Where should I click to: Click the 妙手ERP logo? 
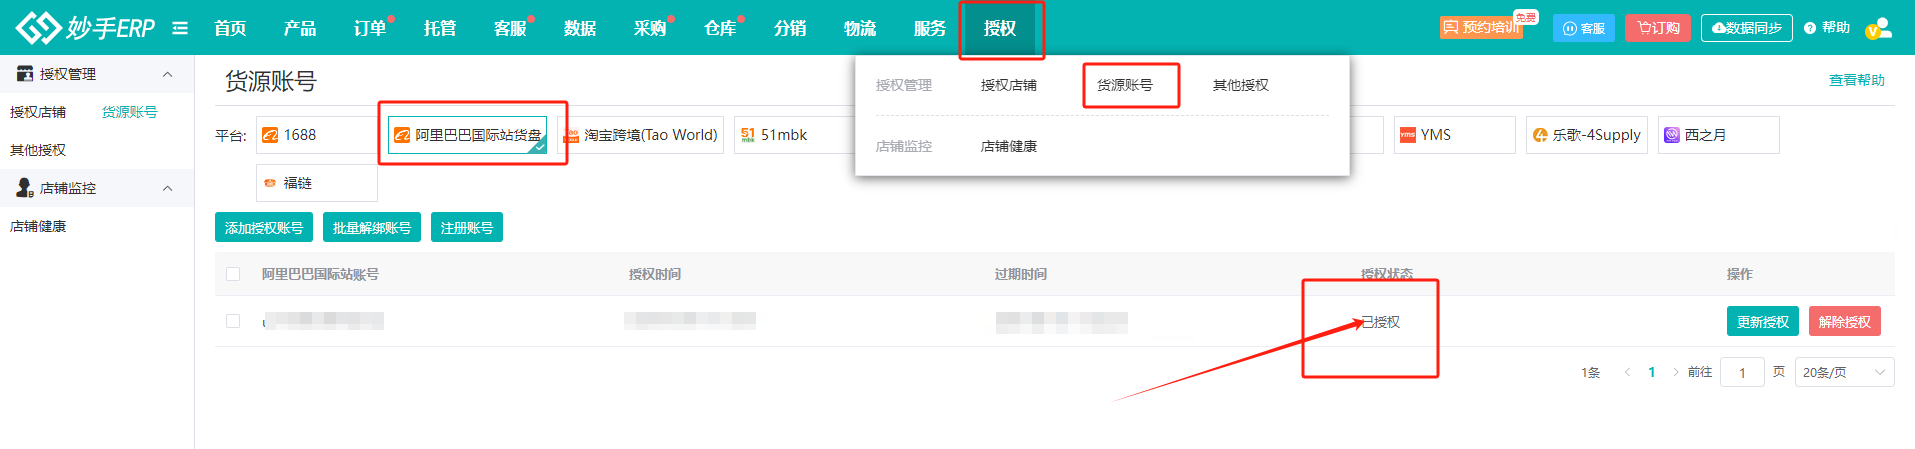coord(85,27)
